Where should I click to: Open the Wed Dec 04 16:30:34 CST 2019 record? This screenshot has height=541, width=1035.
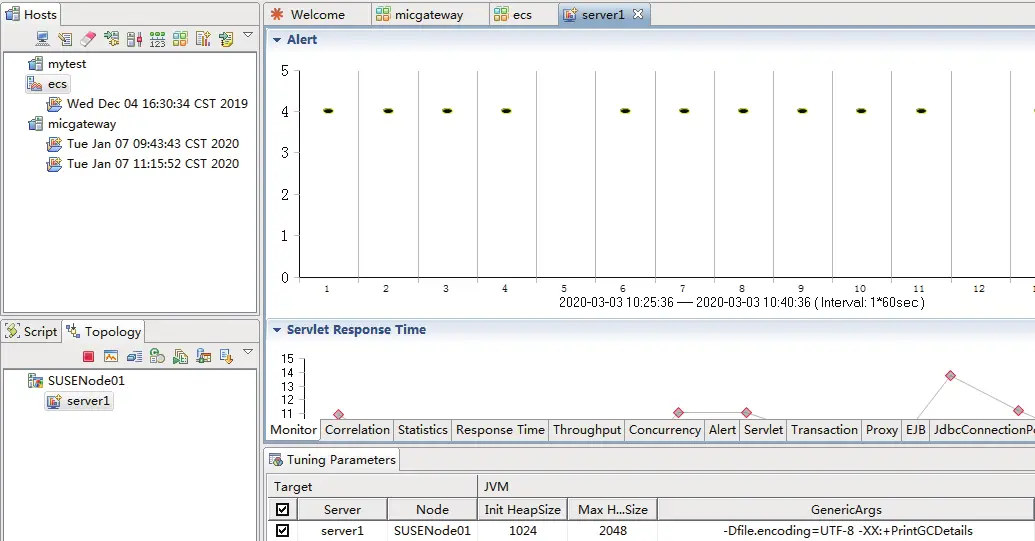(157, 104)
